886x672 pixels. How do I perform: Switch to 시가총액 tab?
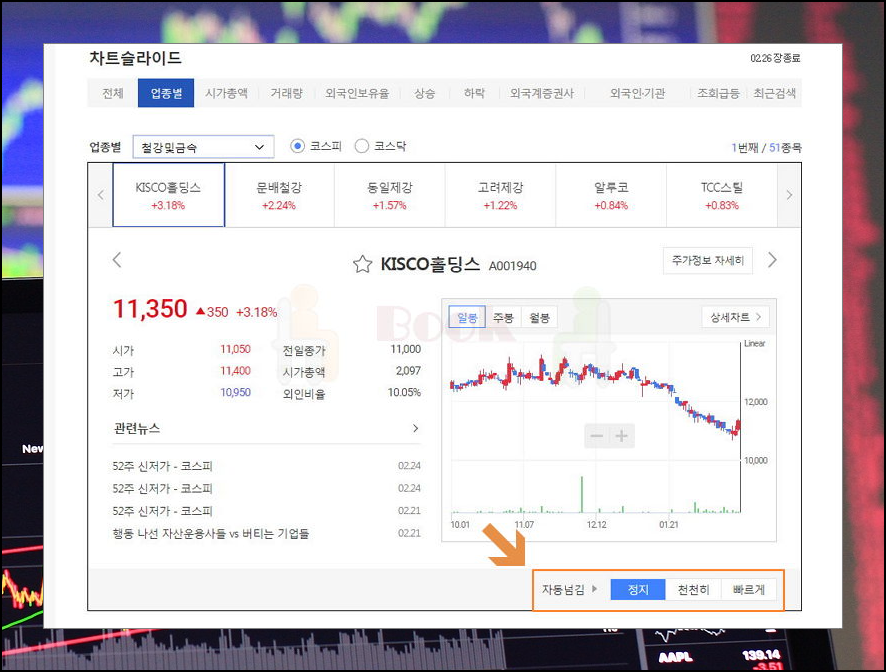pyautogui.click(x=226, y=93)
